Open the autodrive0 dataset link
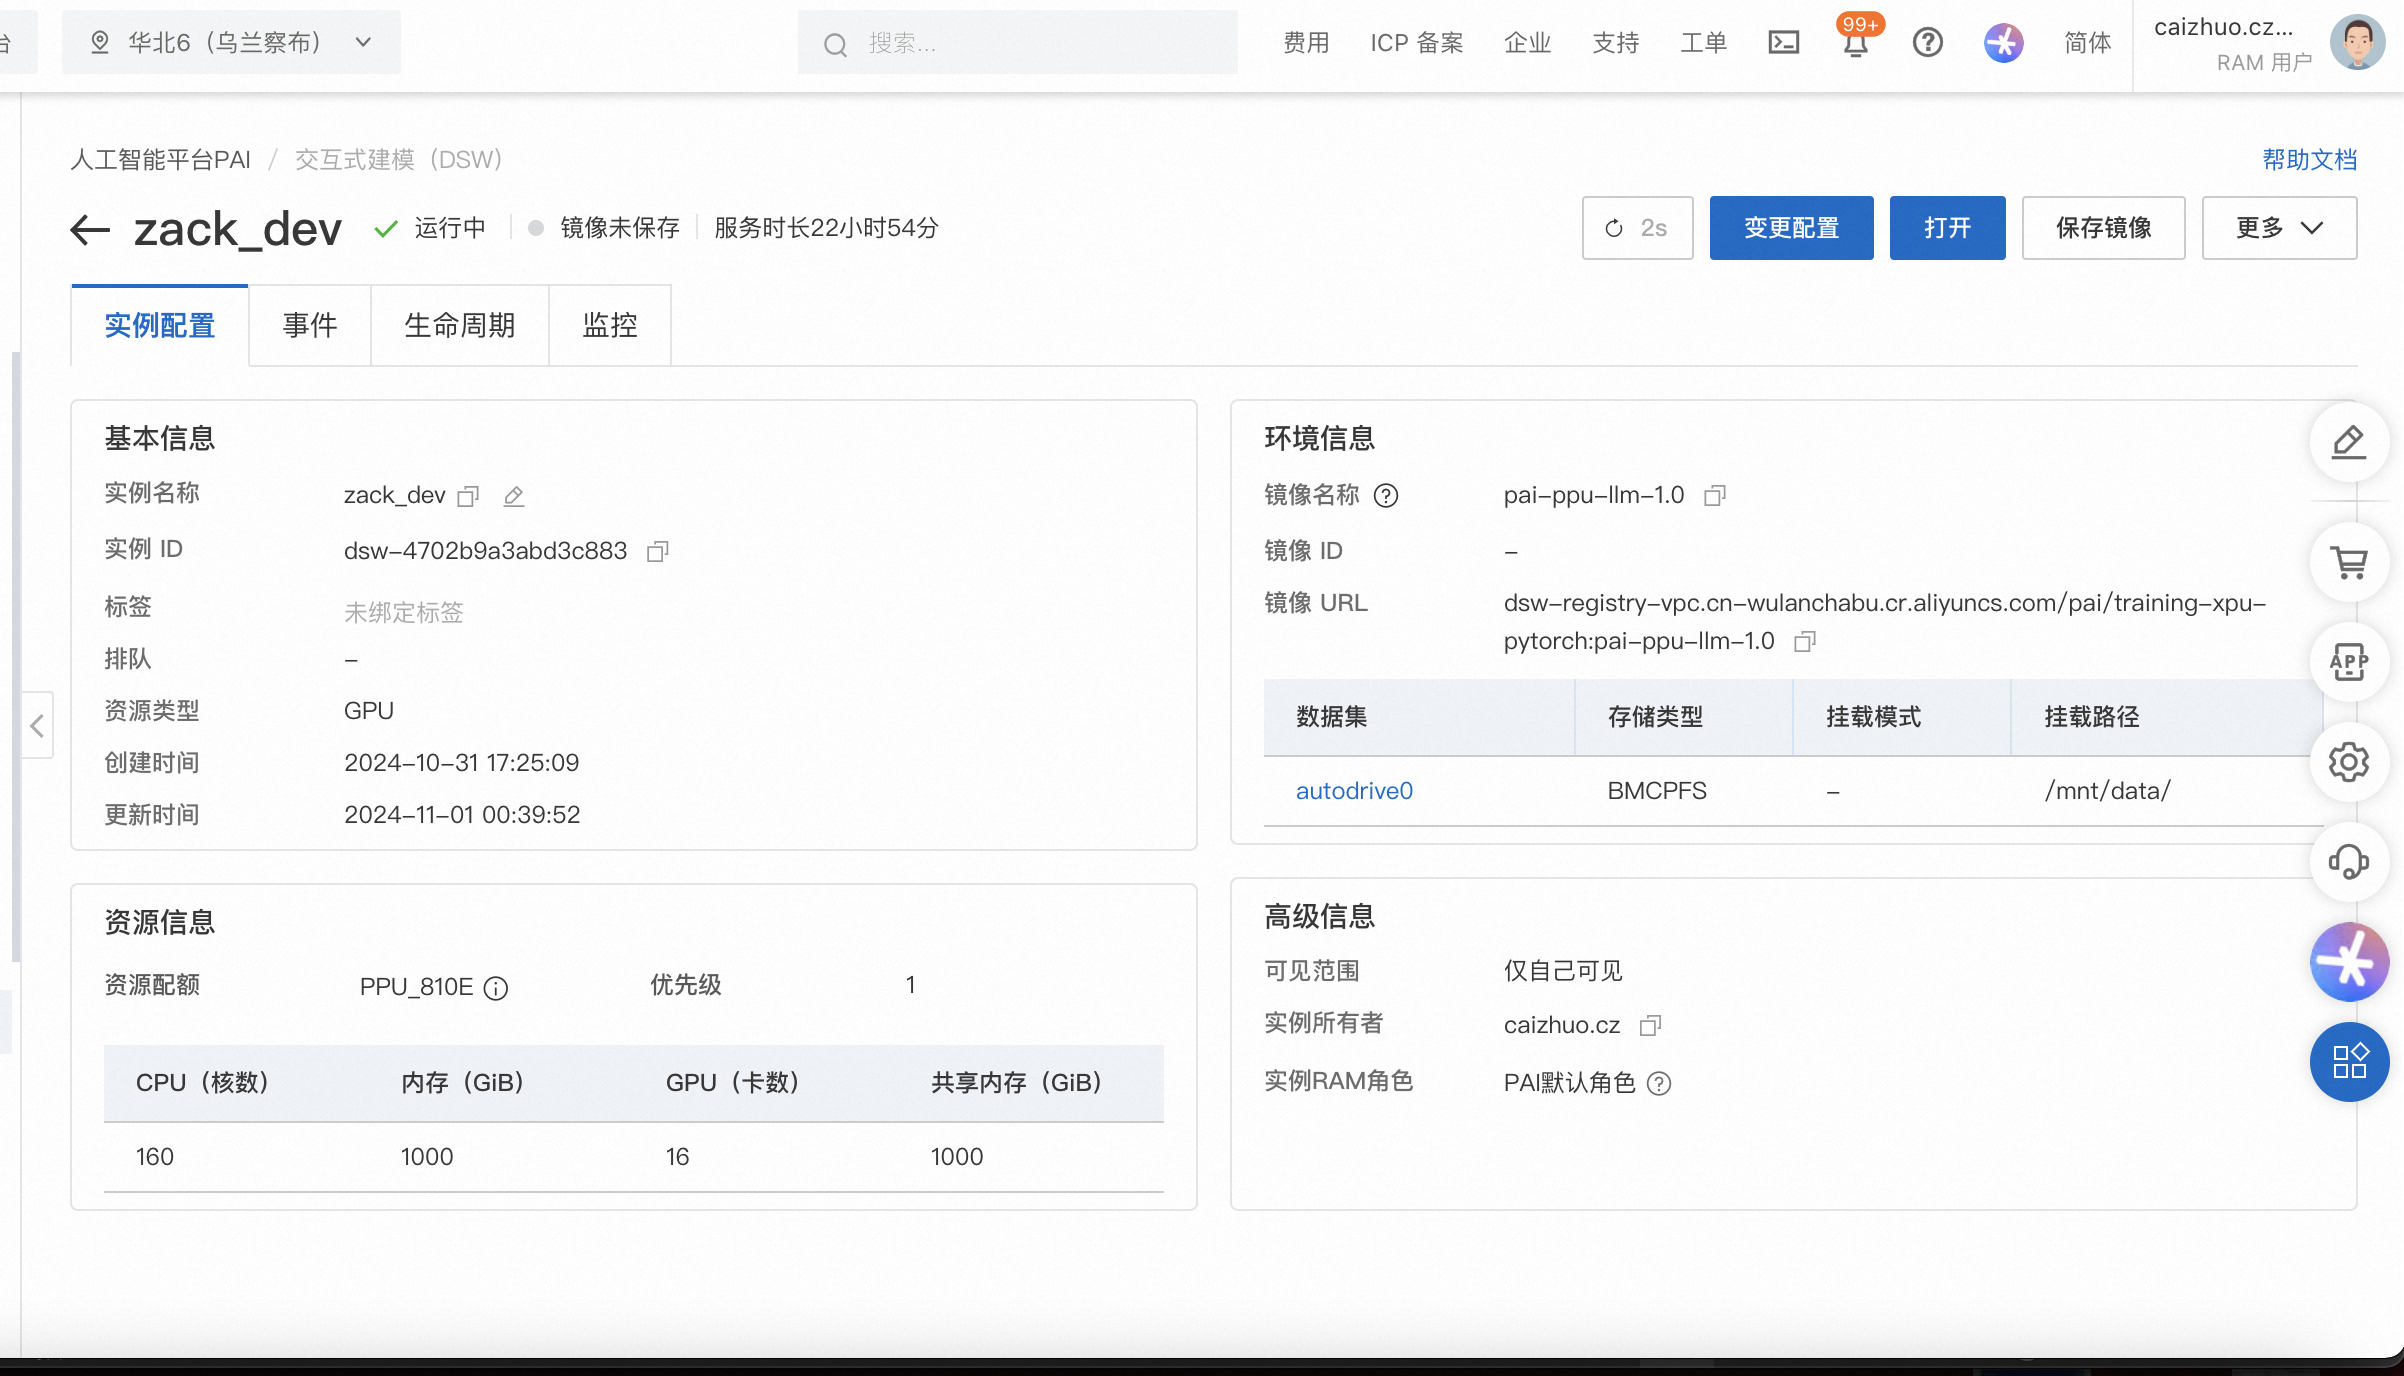 (x=1354, y=791)
